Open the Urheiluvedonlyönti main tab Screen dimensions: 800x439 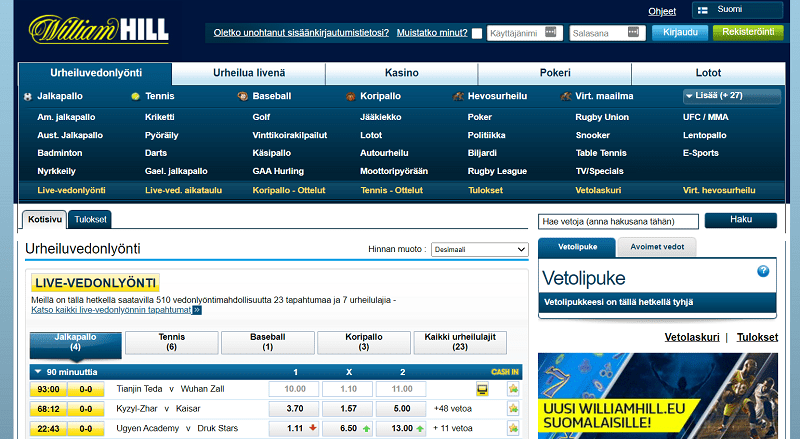[95, 73]
